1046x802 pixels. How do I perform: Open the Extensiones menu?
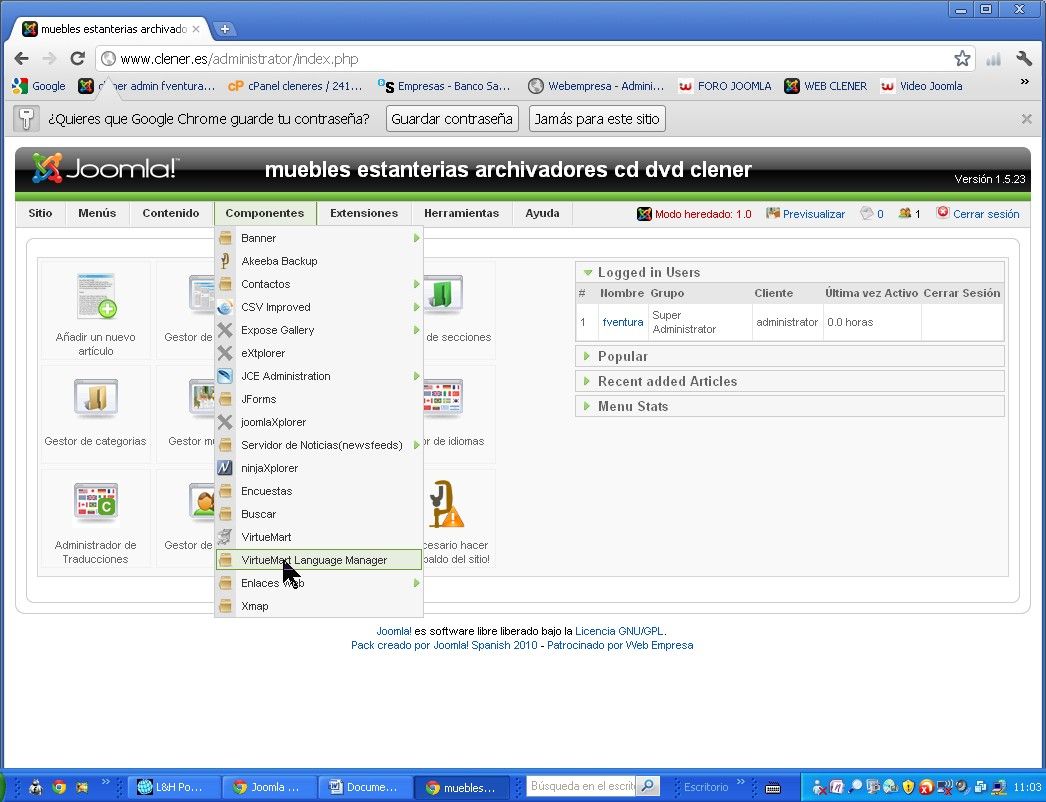[x=364, y=214]
